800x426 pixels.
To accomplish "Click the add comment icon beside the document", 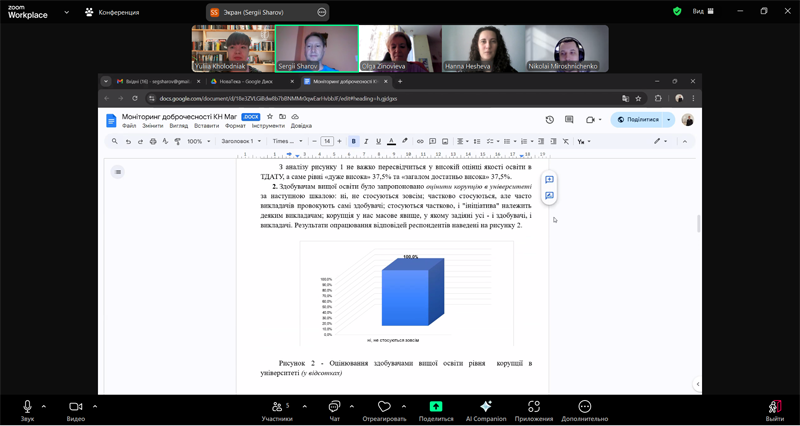I will [549, 180].
